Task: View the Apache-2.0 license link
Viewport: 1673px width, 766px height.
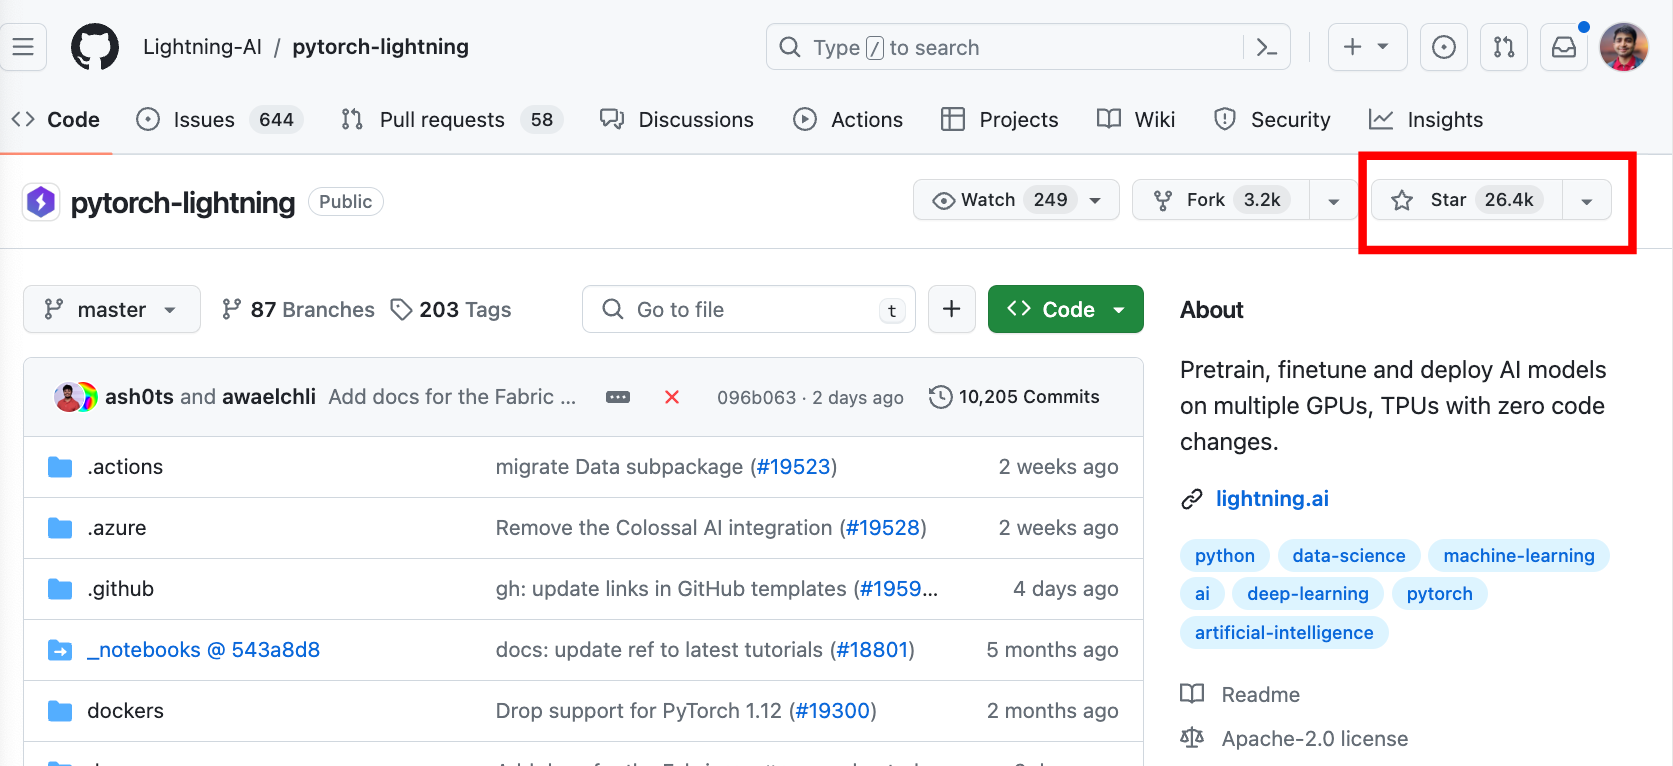Action: point(1294,739)
